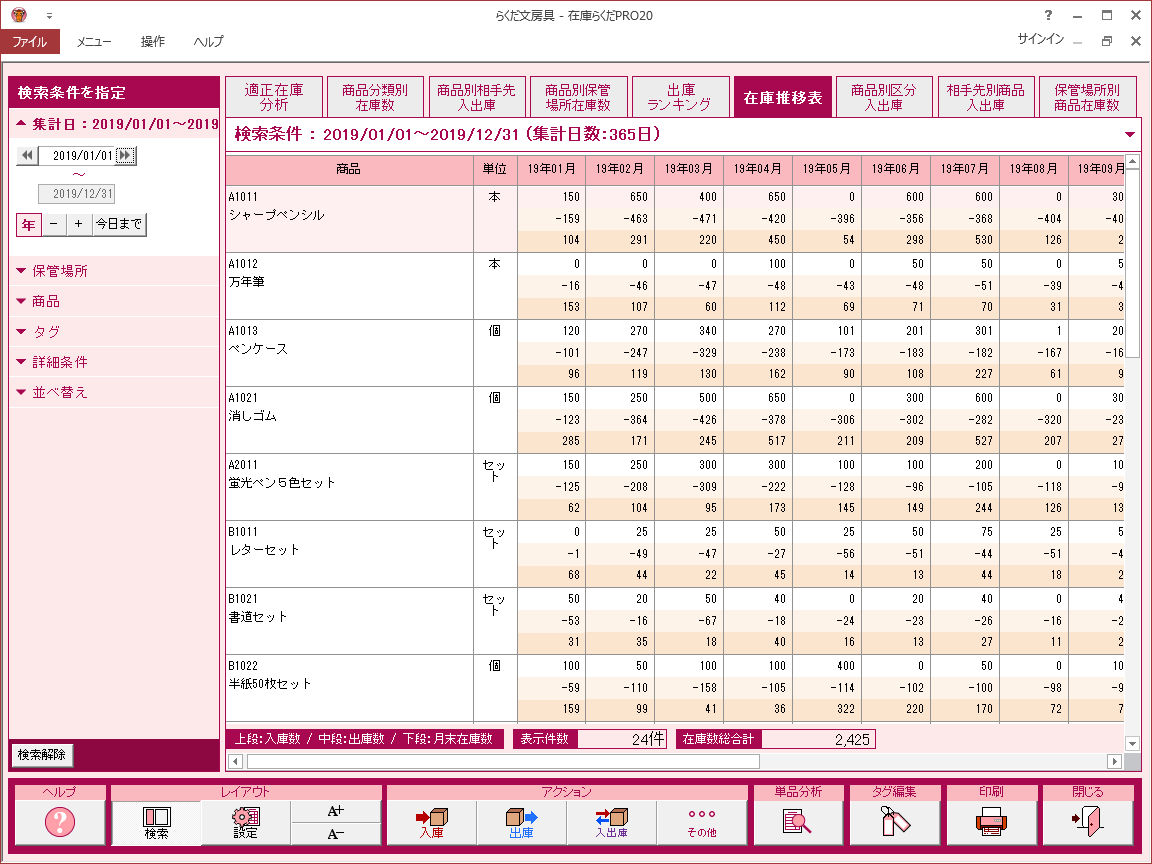The width and height of the screenshot is (1152, 864).
Task: Switch to 保管場所別商品在庫数 tab
Action: [1087, 97]
